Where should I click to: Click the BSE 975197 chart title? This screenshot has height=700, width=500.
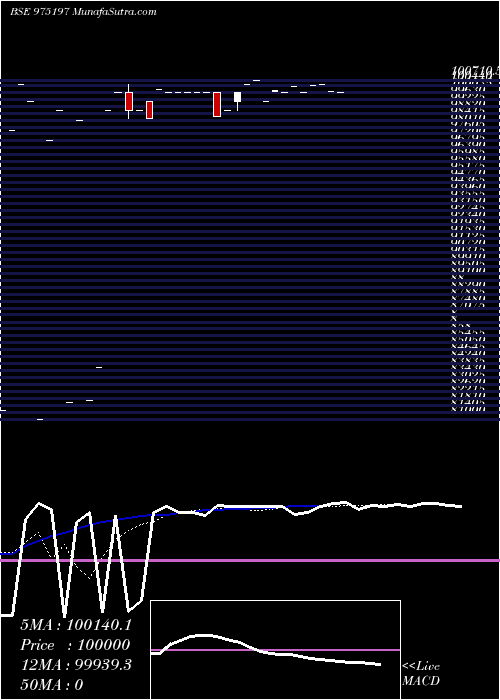click(x=83, y=12)
